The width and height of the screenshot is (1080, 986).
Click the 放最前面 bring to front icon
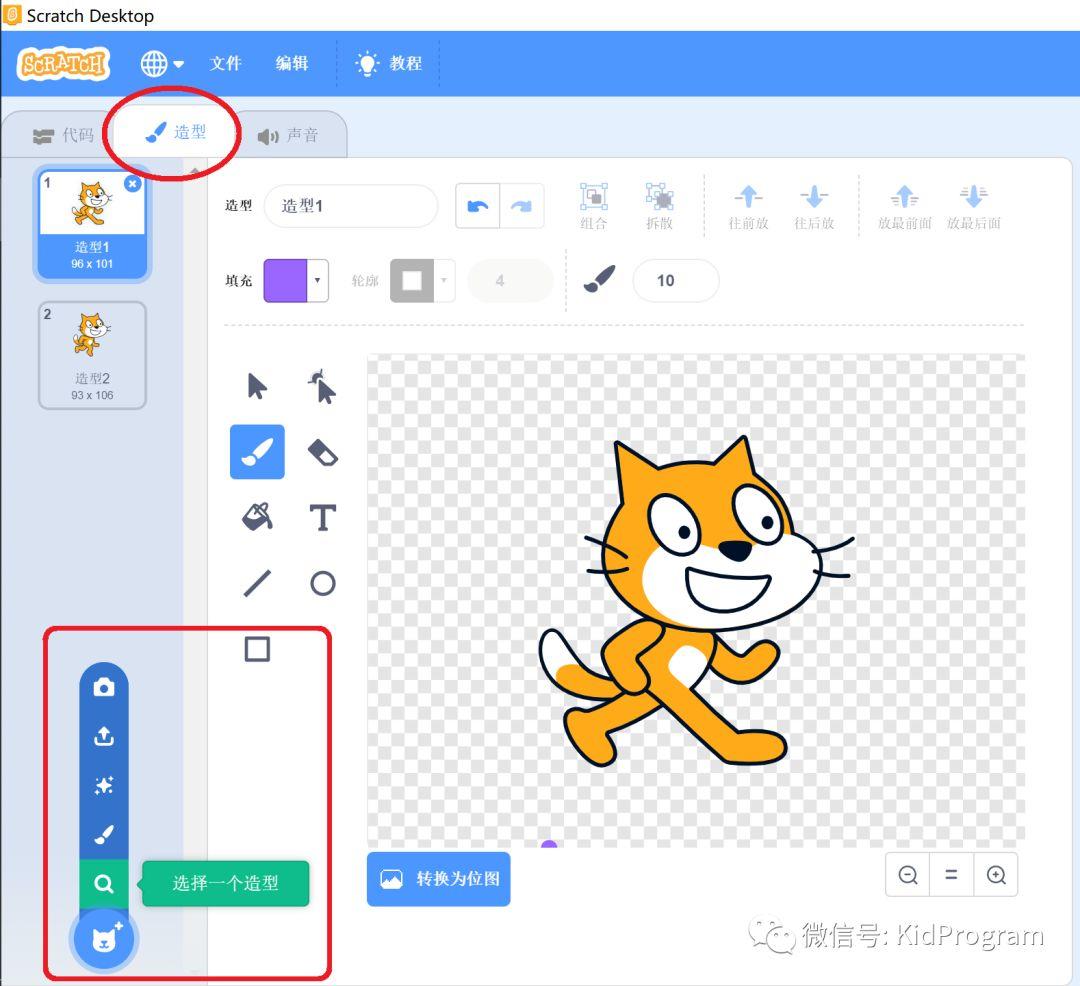coord(904,206)
